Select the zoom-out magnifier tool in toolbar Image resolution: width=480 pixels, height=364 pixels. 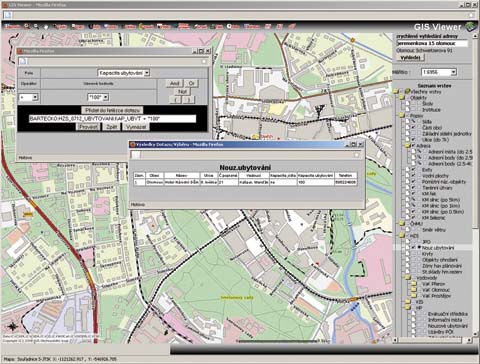36,26
